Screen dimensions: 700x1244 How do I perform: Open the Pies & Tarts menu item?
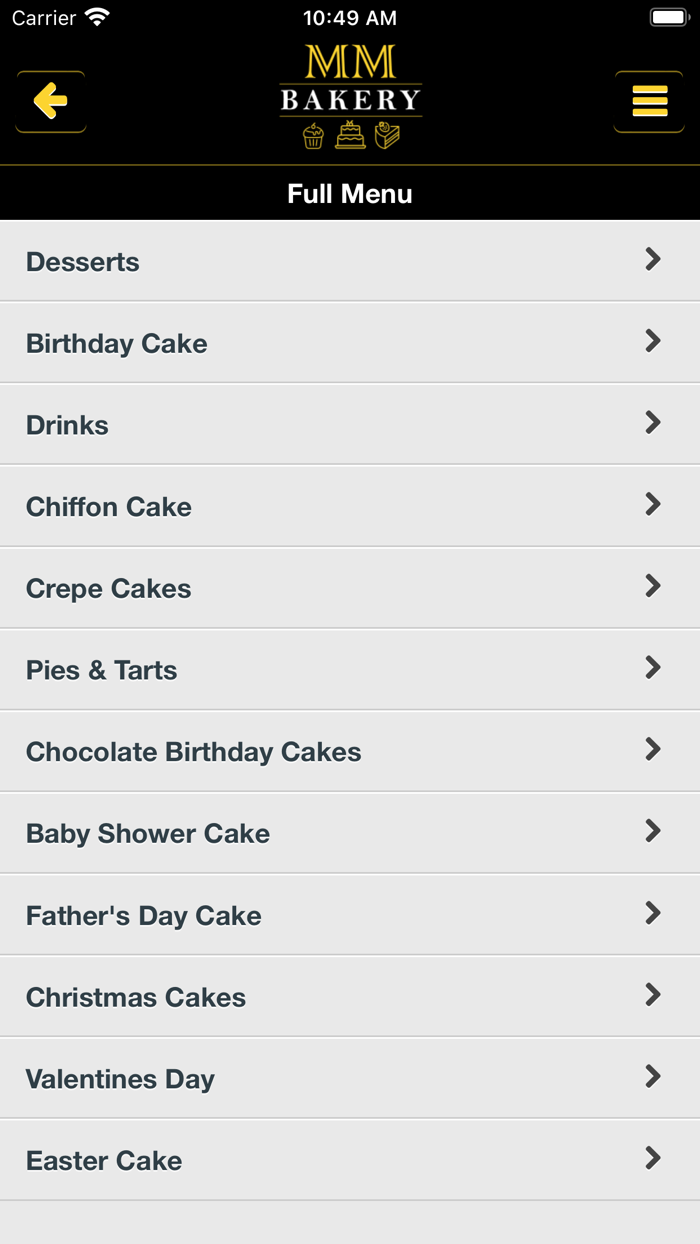tap(102, 670)
